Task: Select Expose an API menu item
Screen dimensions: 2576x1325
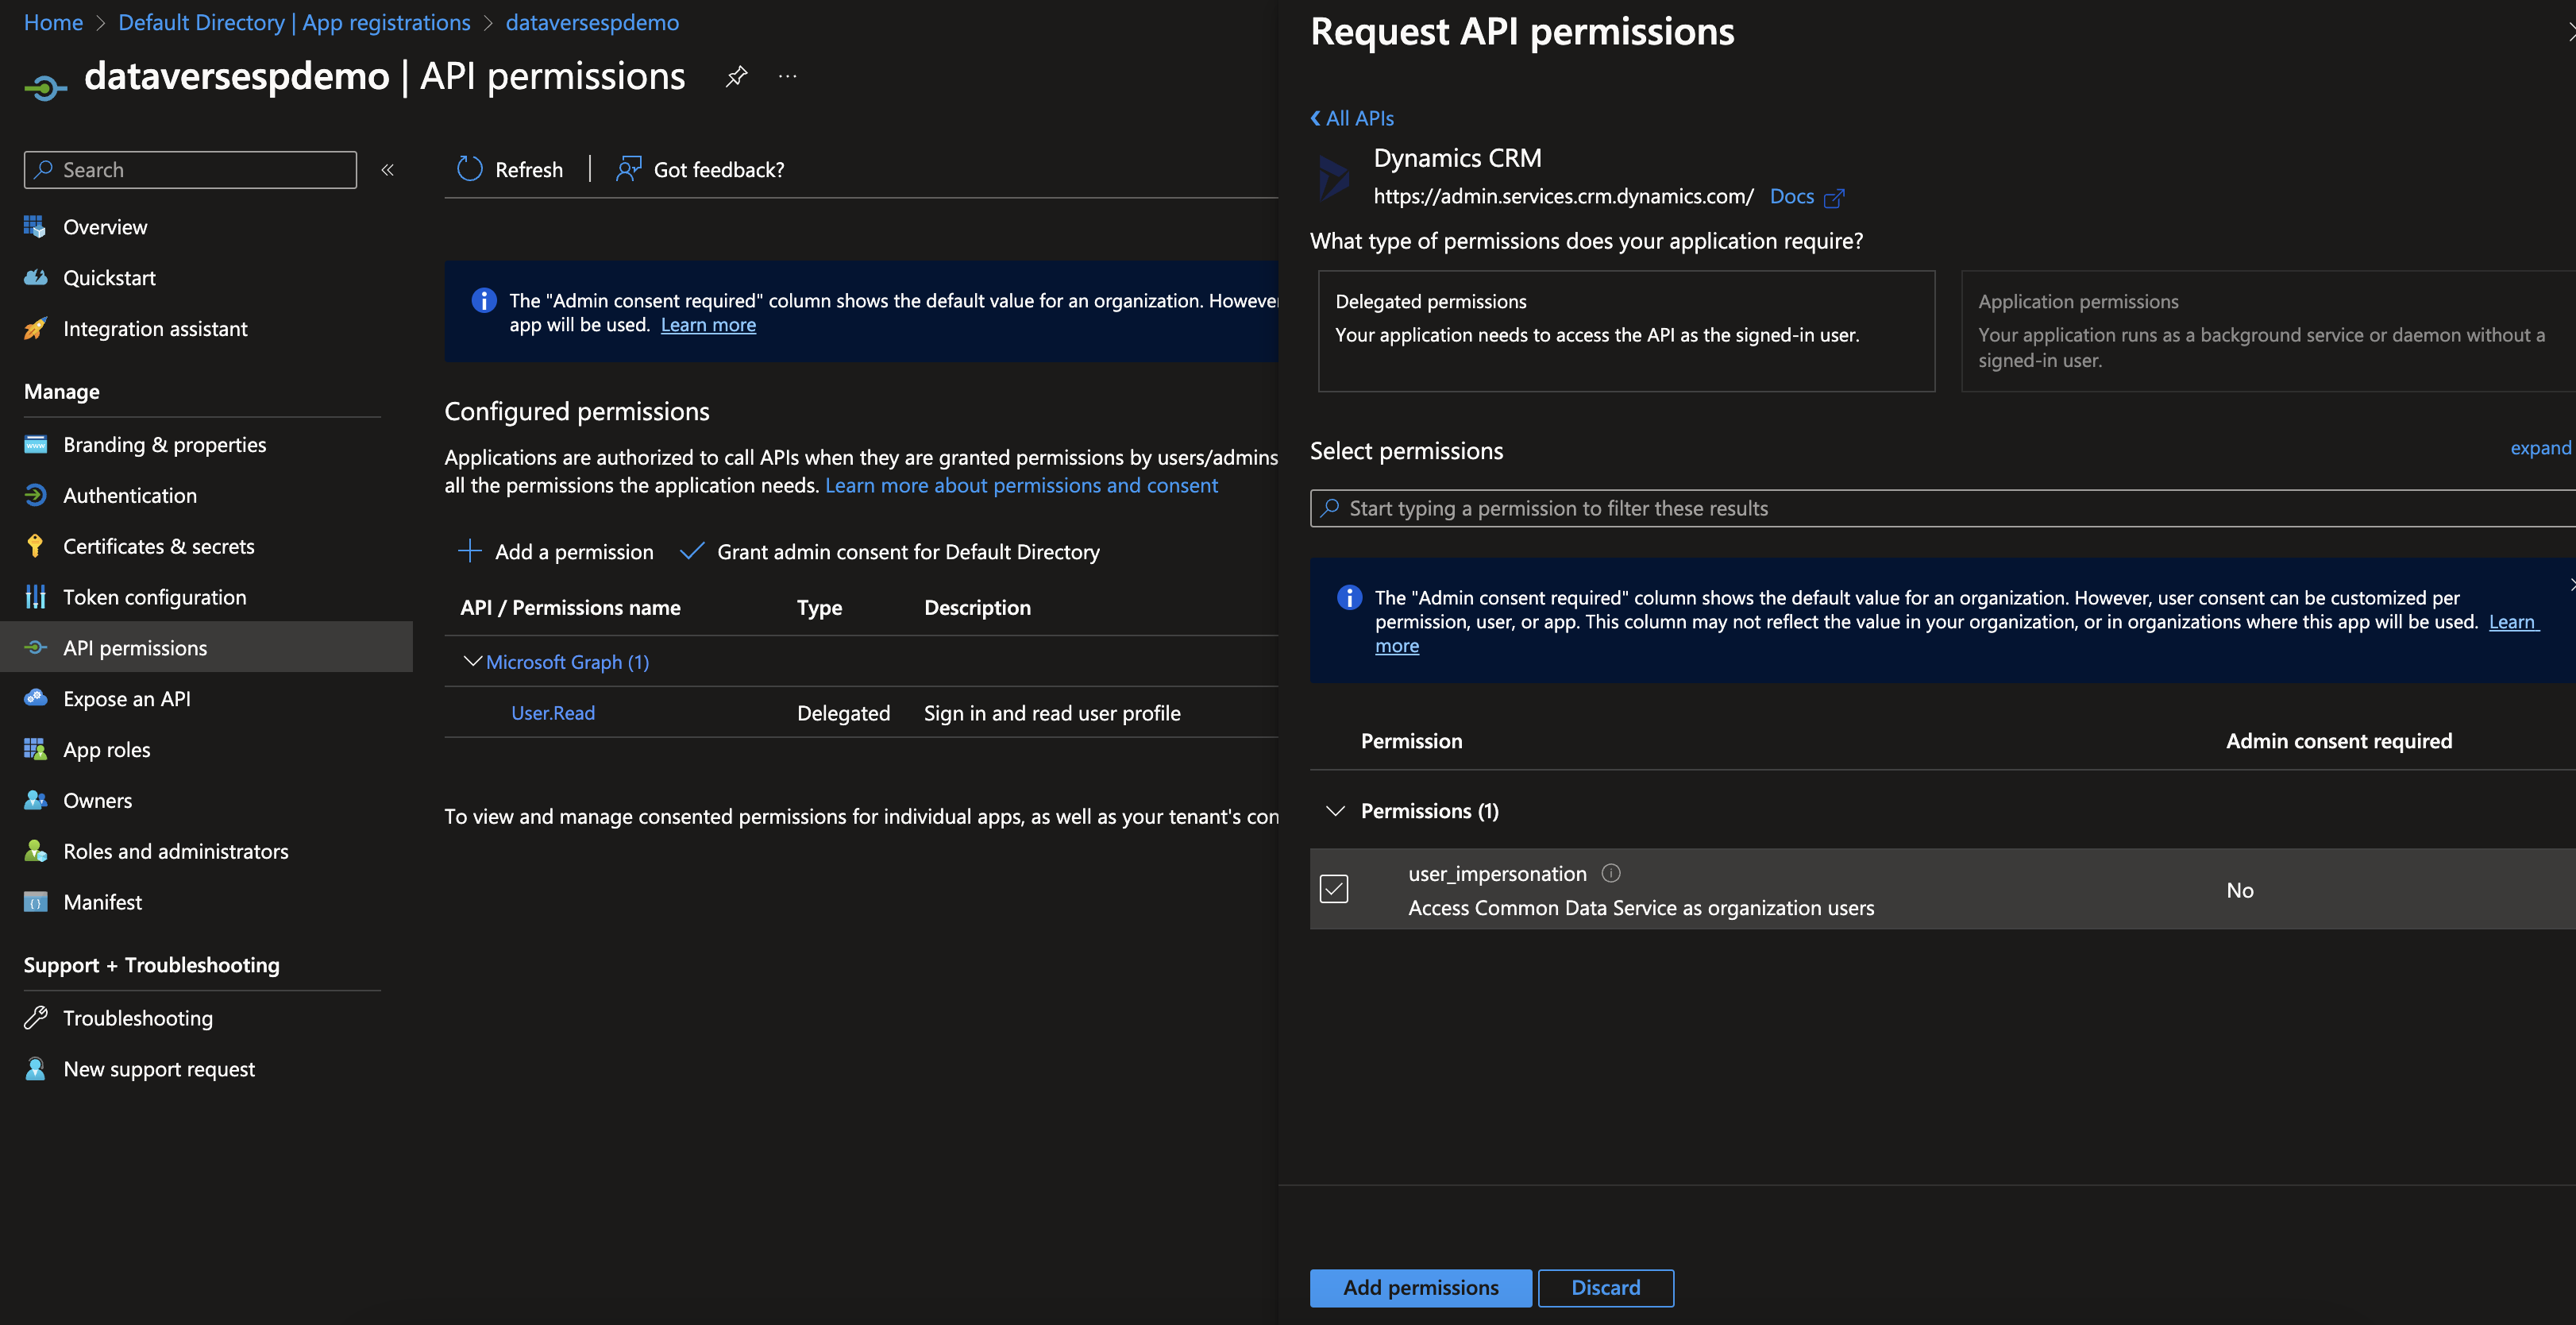Action: click(x=127, y=699)
